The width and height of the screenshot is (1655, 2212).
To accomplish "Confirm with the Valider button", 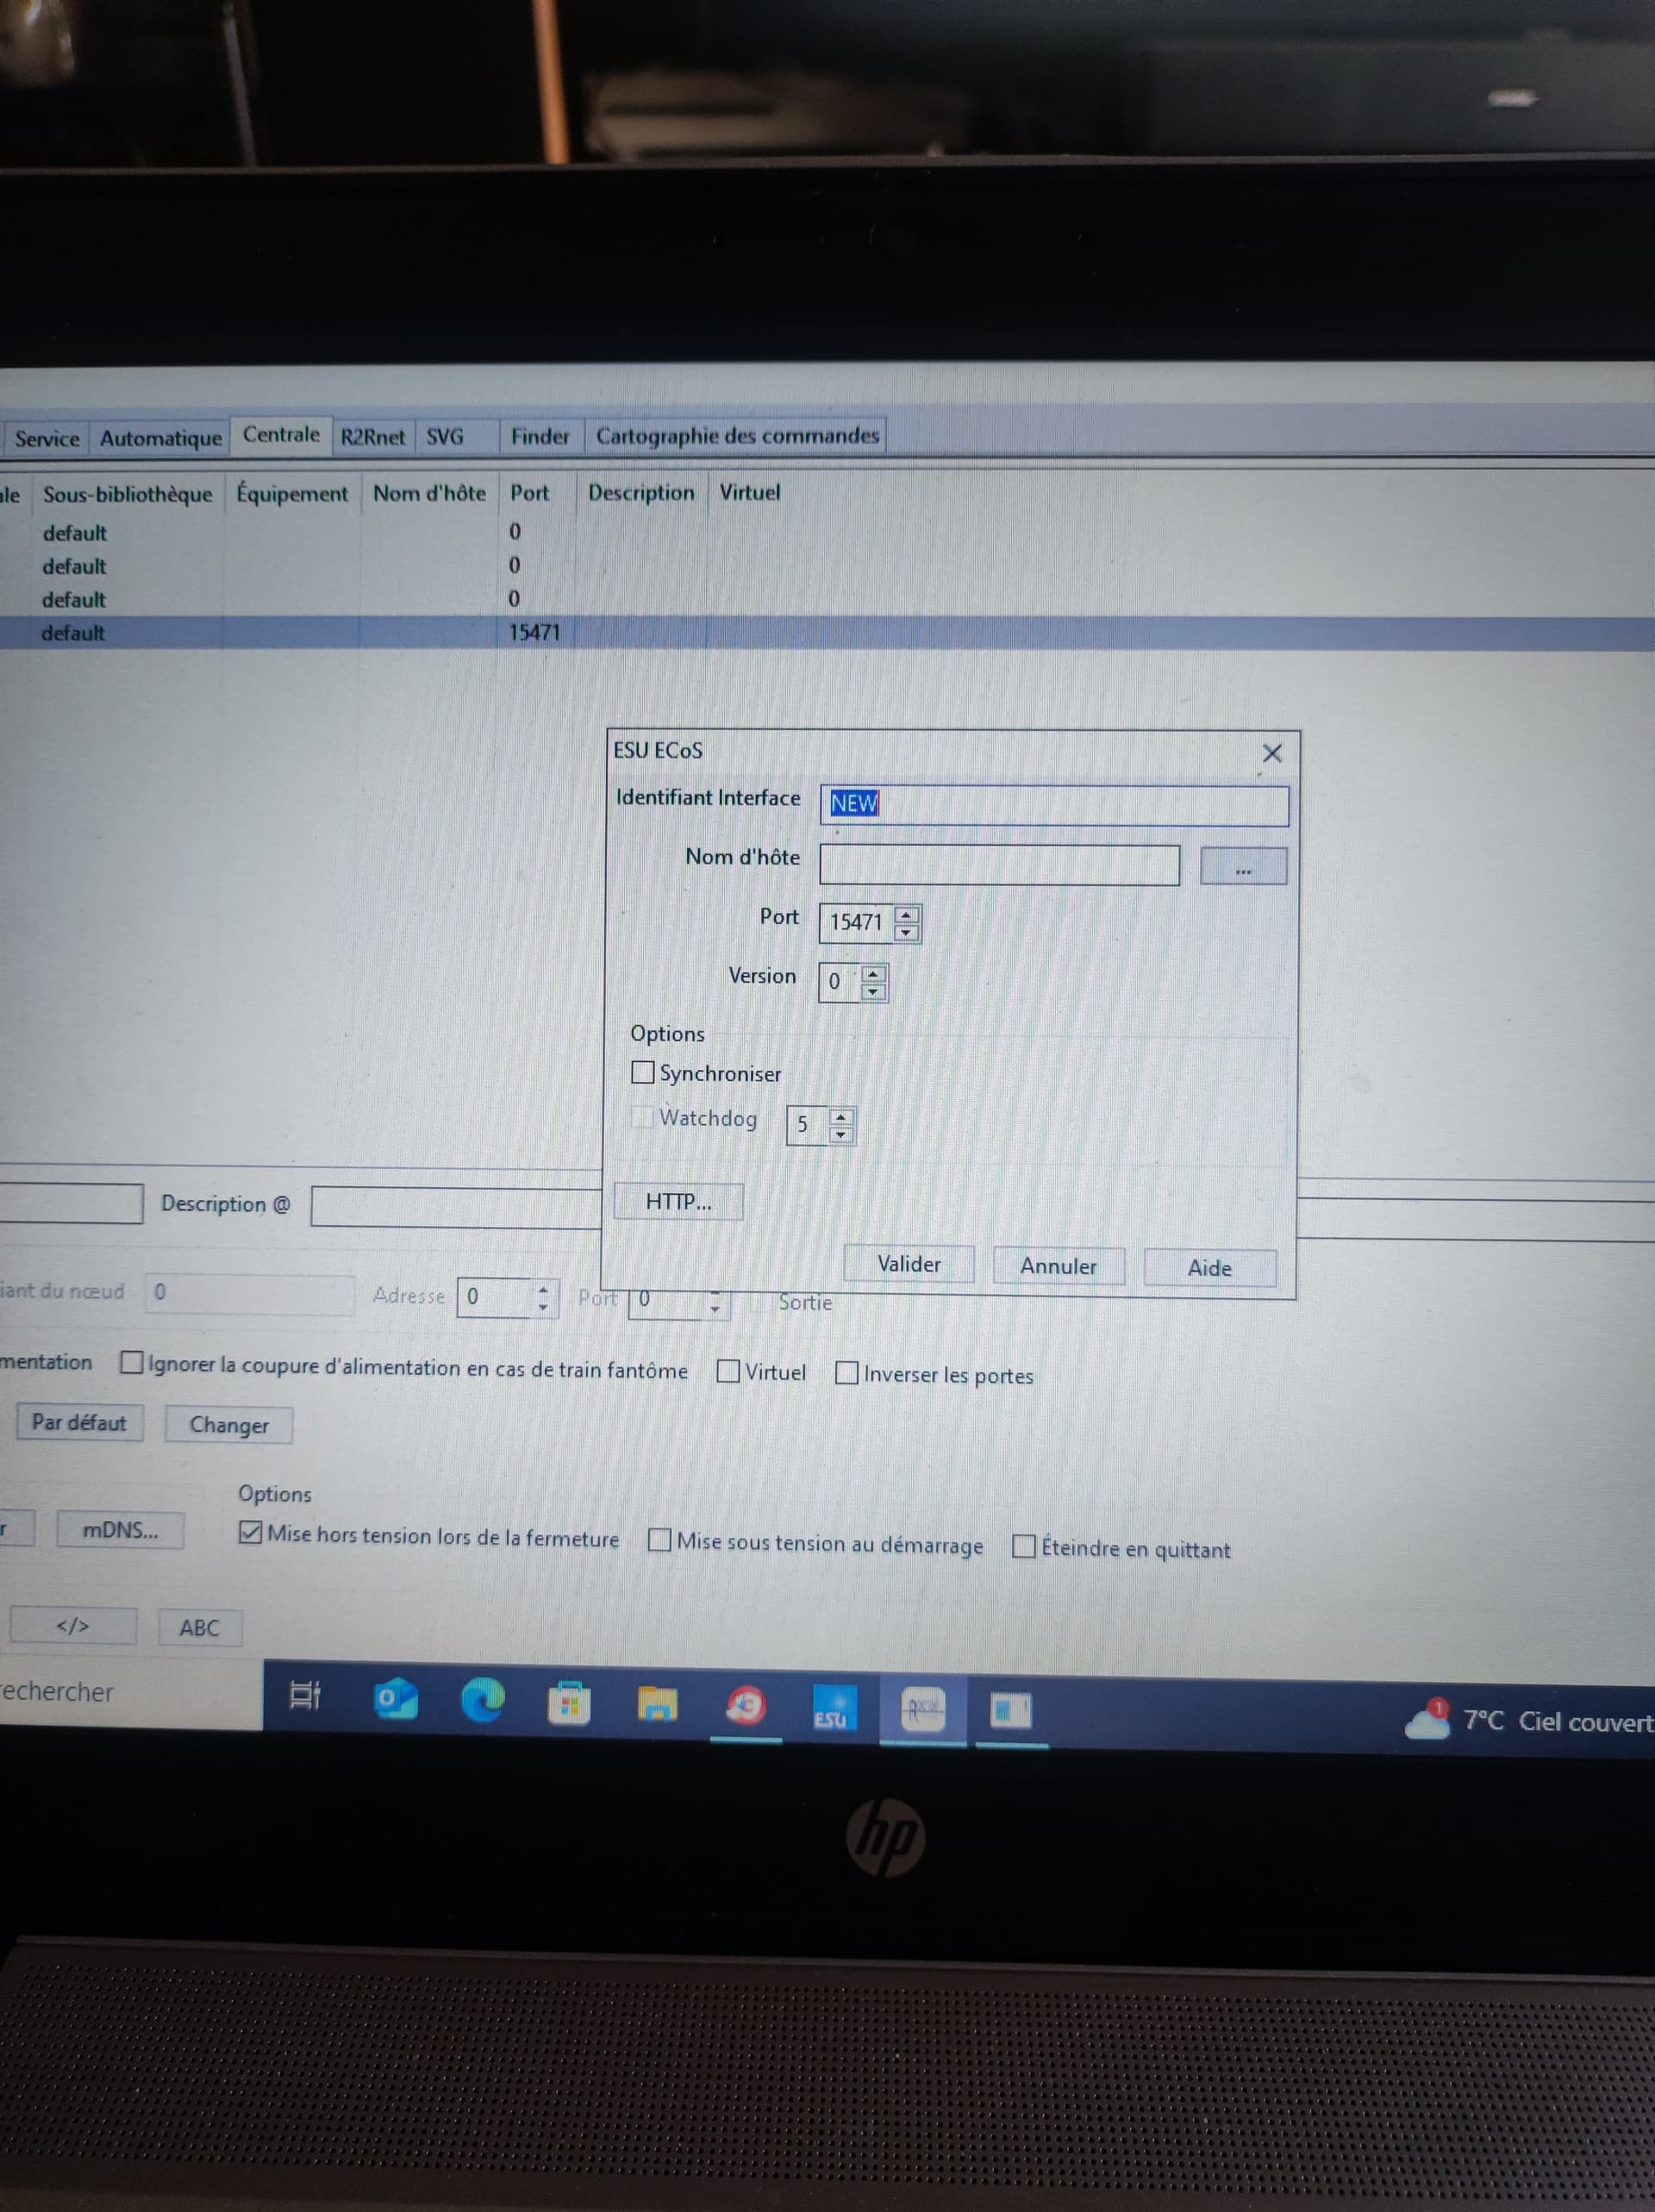I will coord(908,1264).
